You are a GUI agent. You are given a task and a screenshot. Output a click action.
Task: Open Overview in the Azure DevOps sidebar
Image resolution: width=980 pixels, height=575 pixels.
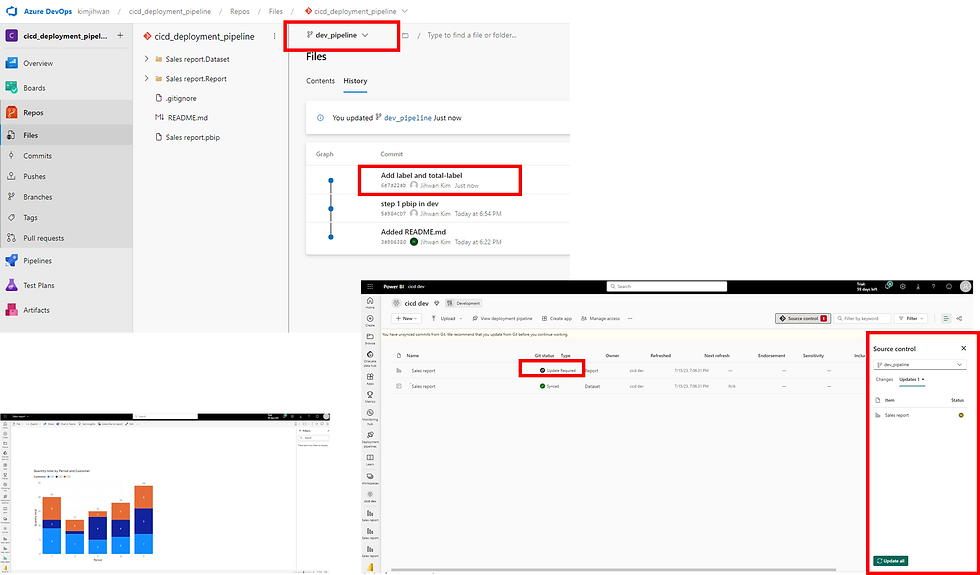(x=38, y=63)
